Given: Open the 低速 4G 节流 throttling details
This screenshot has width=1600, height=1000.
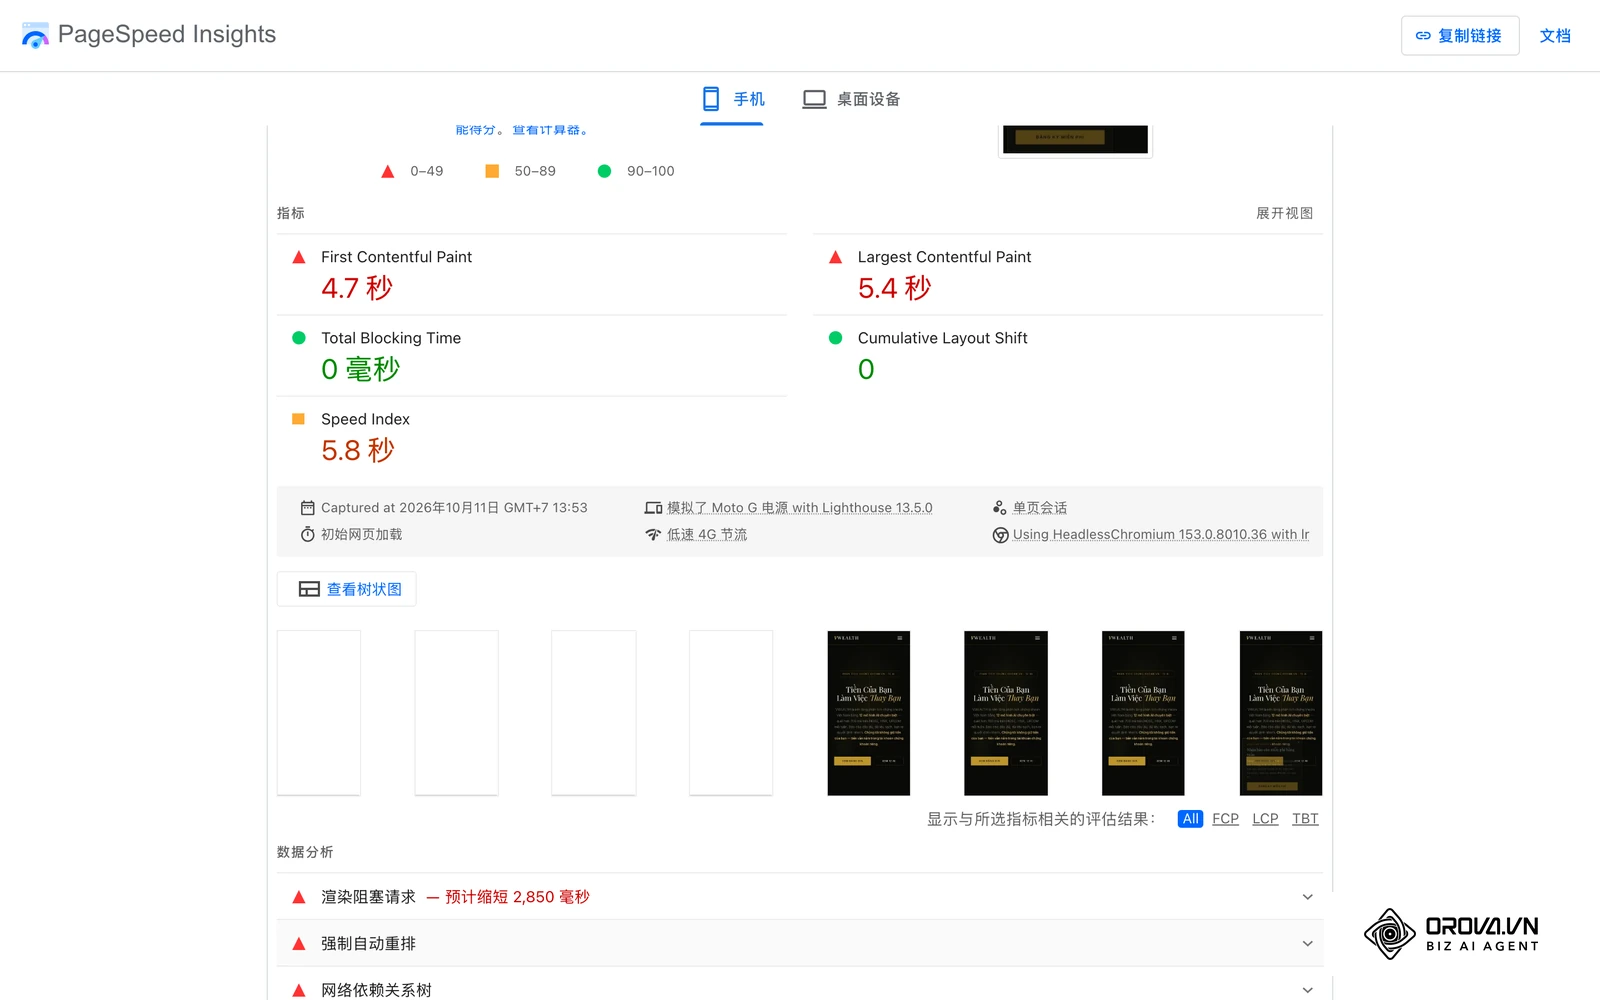Looking at the screenshot, I should coord(707,534).
